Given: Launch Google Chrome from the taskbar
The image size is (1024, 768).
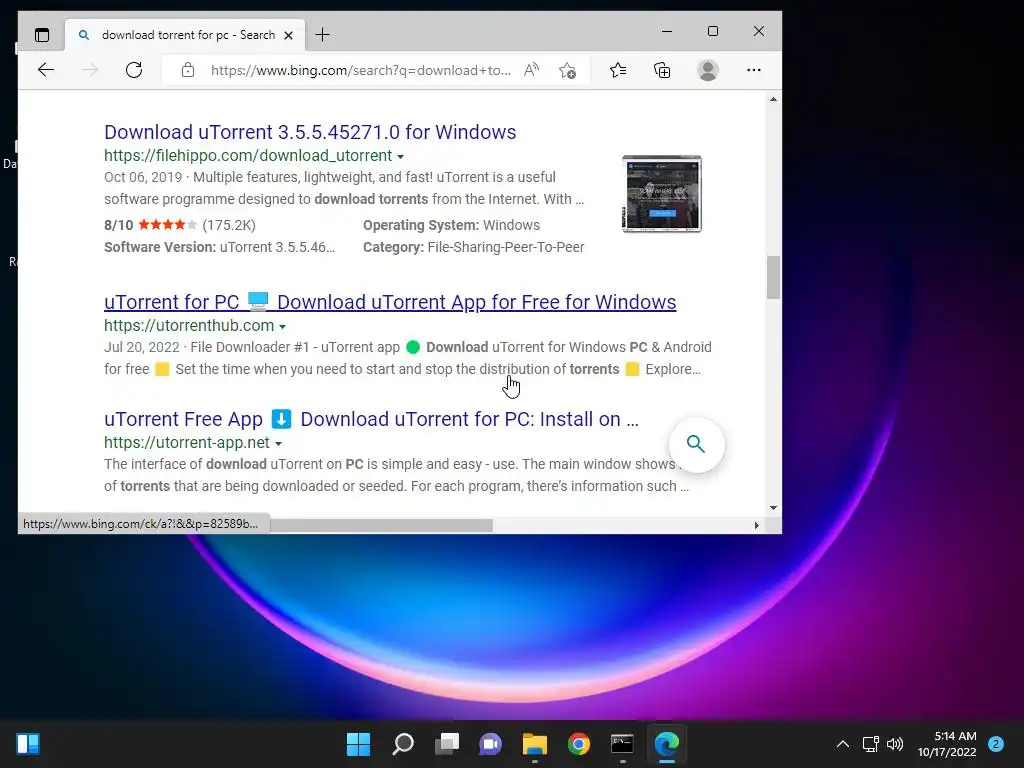Looking at the screenshot, I should pyautogui.click(x=579, y=744).
